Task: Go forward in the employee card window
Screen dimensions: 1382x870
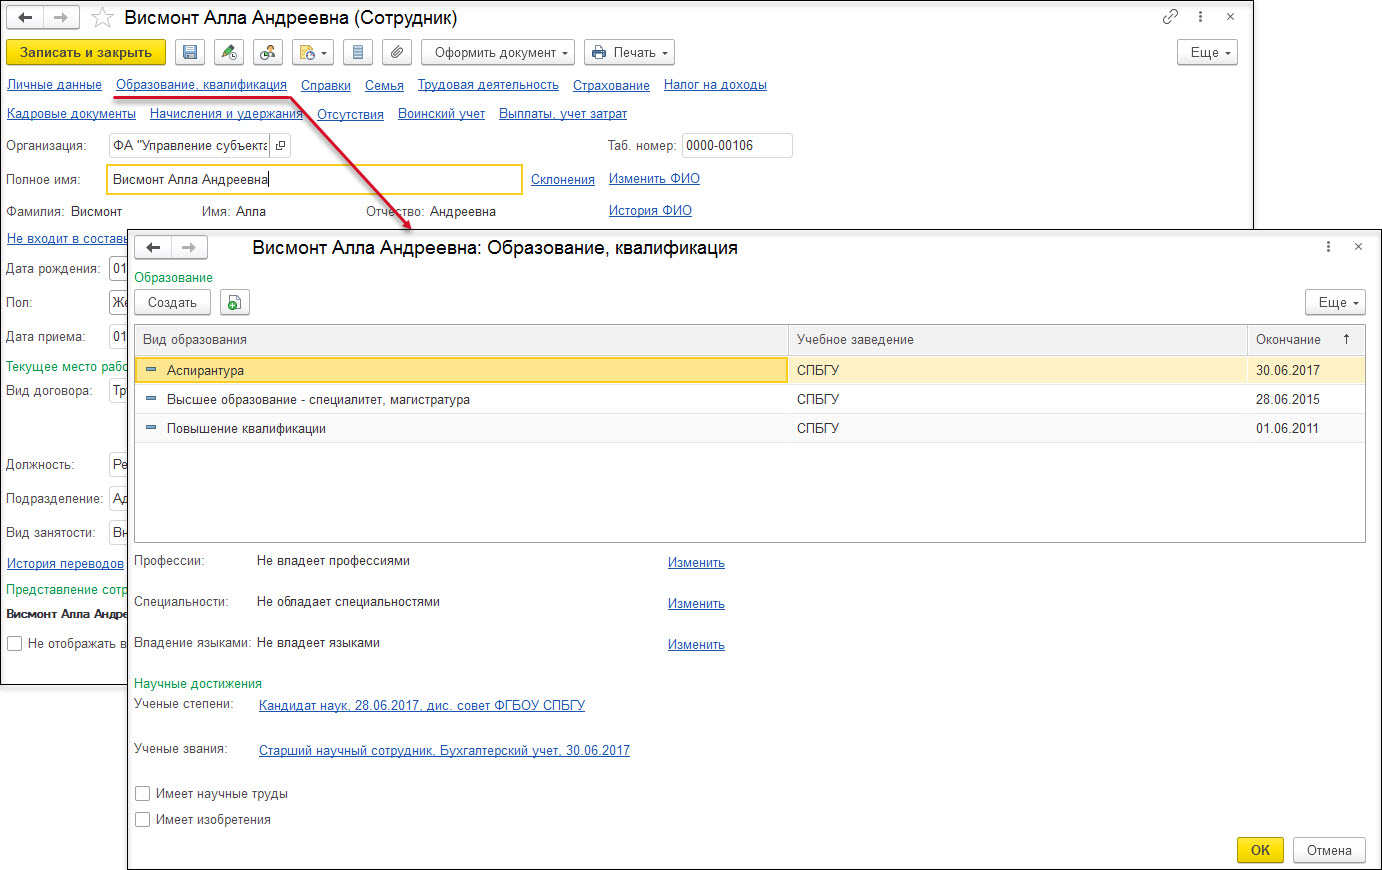Action: coord(61,18)
